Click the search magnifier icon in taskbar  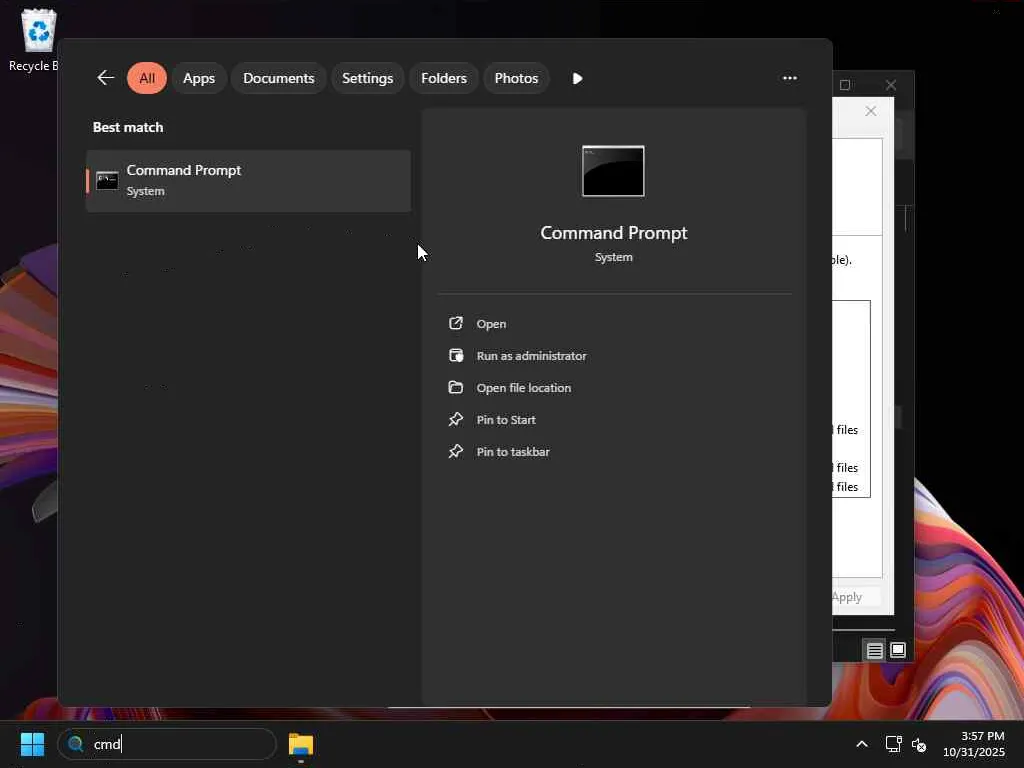coord(76,744)
